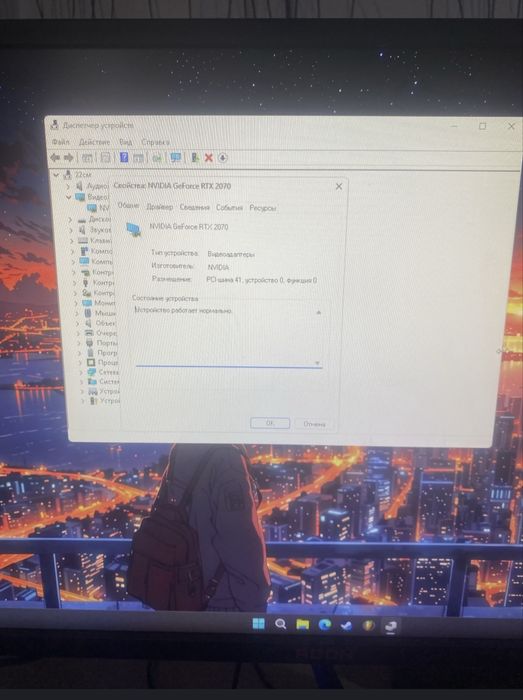Image resolution: width=523 pixels, height=700 pixels.
Task: Click the Видеоадаптеры device type value
Action: click(231, 254)
